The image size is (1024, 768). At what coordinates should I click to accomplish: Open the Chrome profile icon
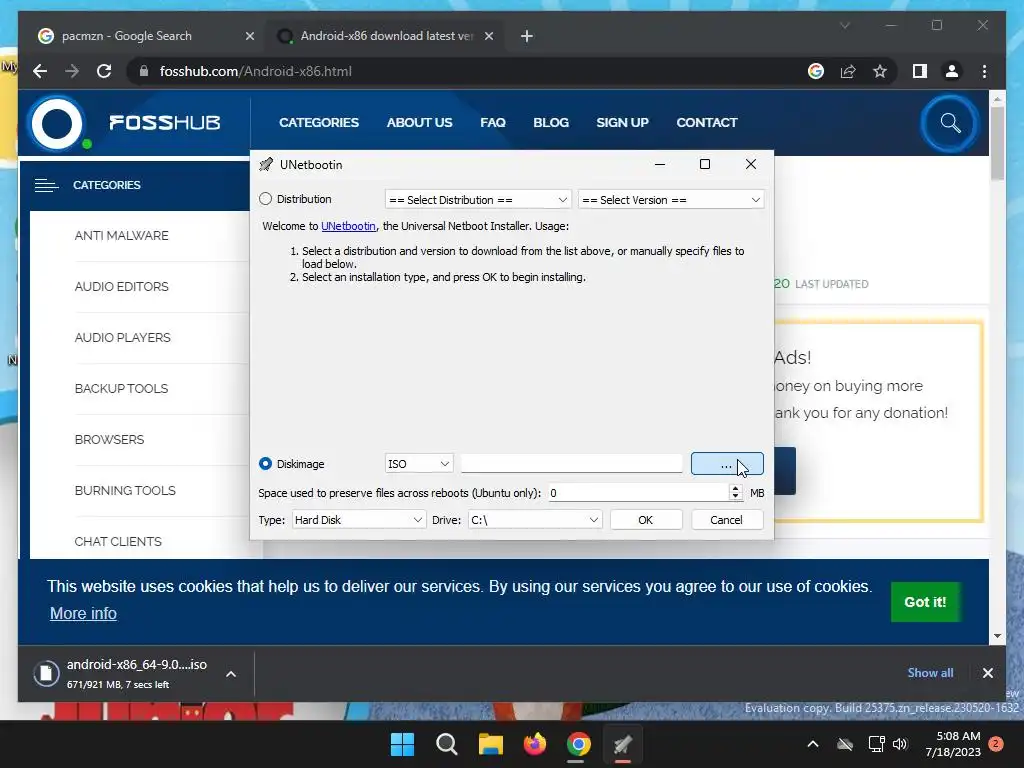952,71
